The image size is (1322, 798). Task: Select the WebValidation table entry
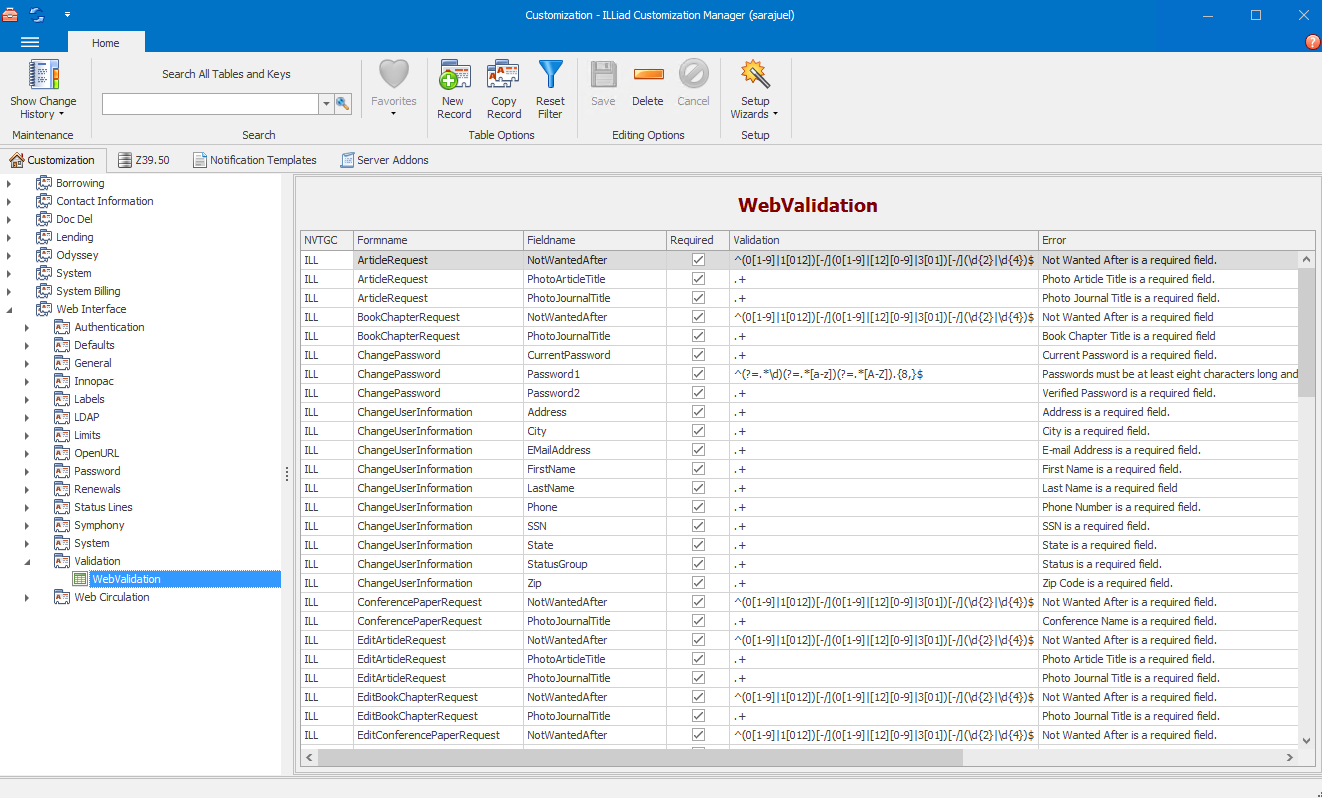pos(126,578)
